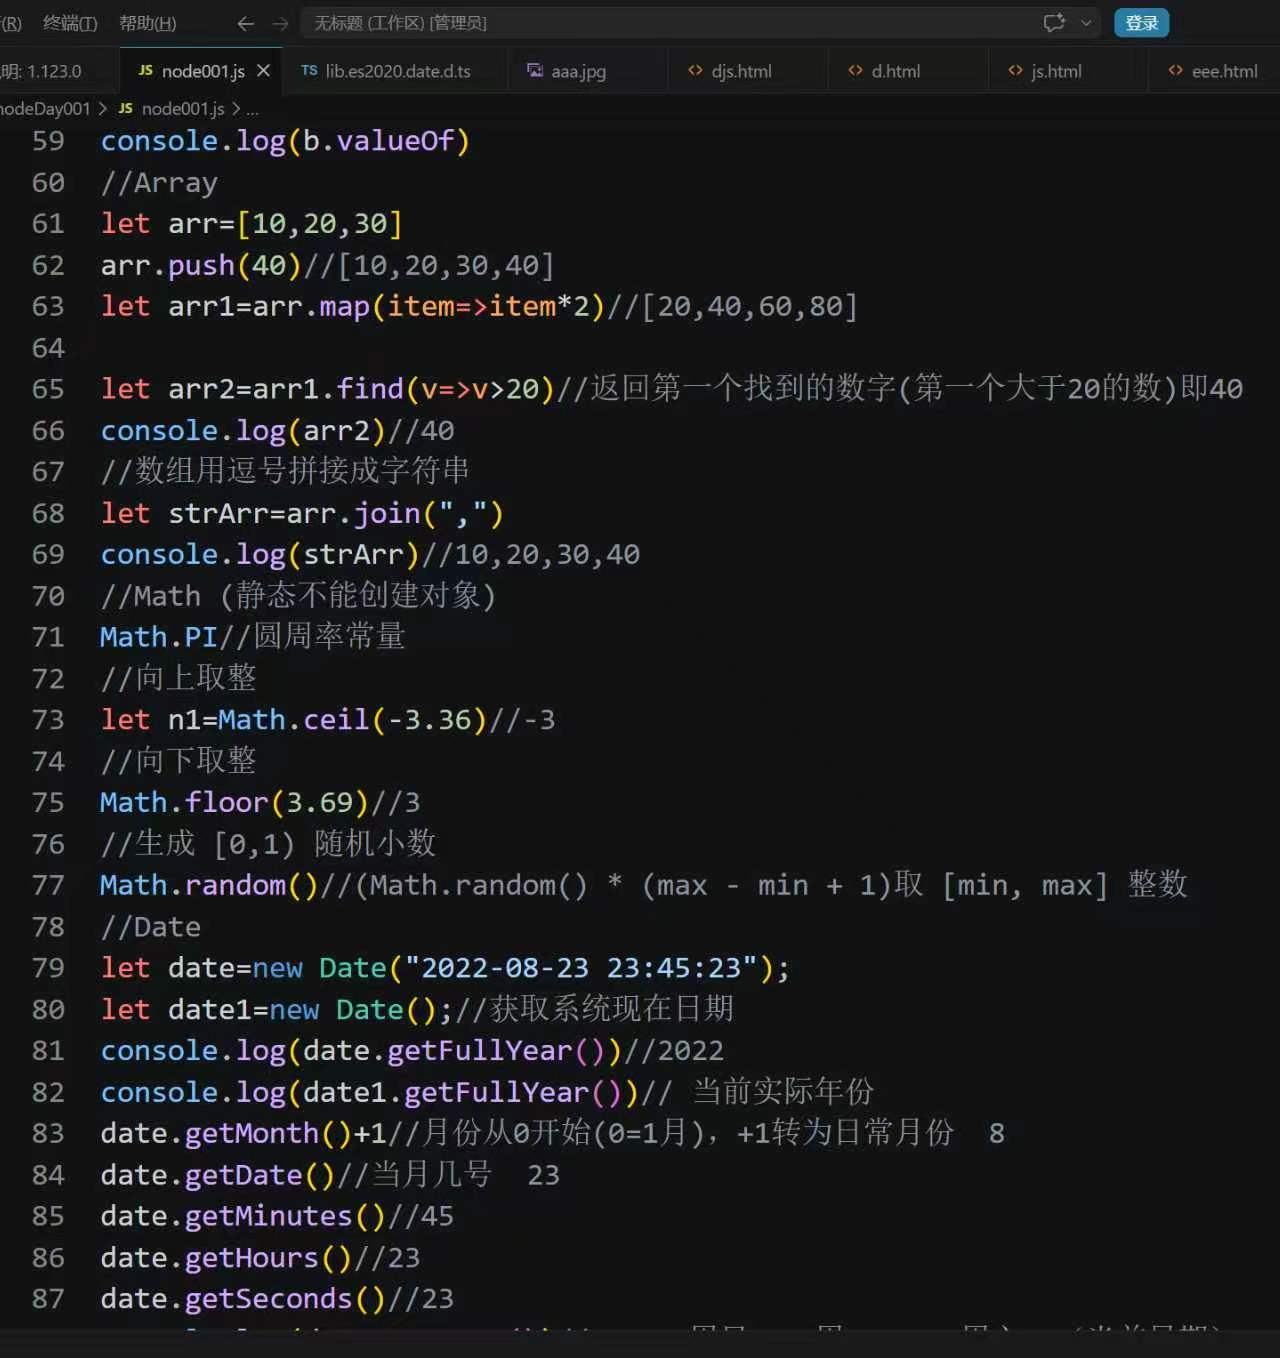Click Math.floor(3.69) on line 75

click(235, 803)
